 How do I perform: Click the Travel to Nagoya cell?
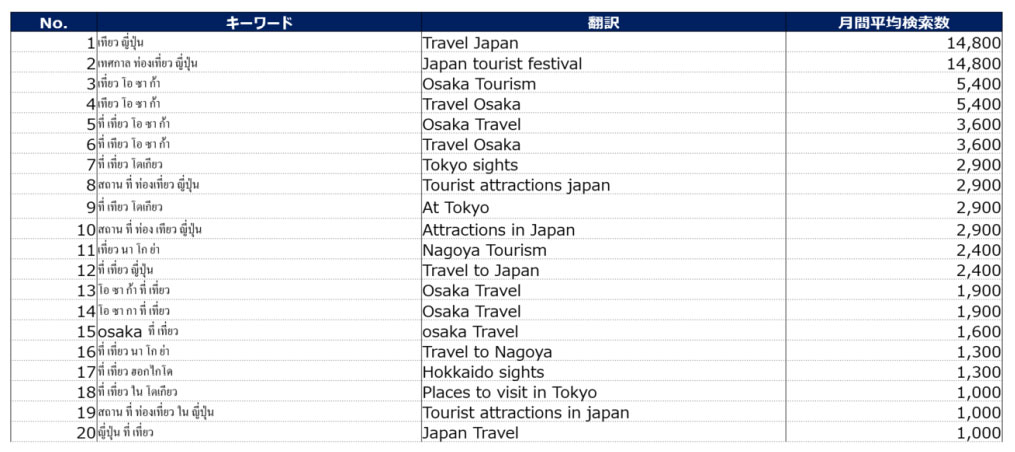click(603, 352)
